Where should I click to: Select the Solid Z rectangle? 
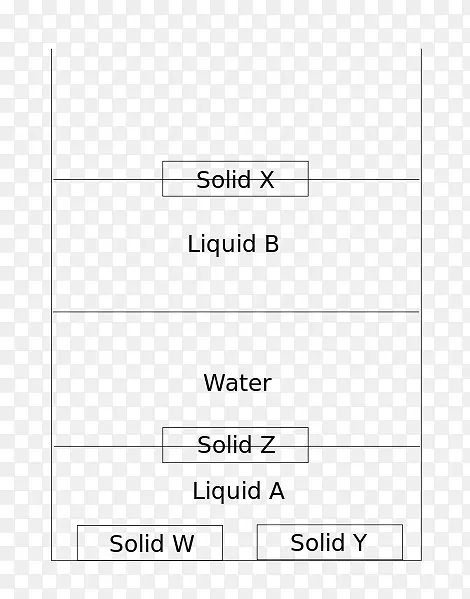point(235,445)
